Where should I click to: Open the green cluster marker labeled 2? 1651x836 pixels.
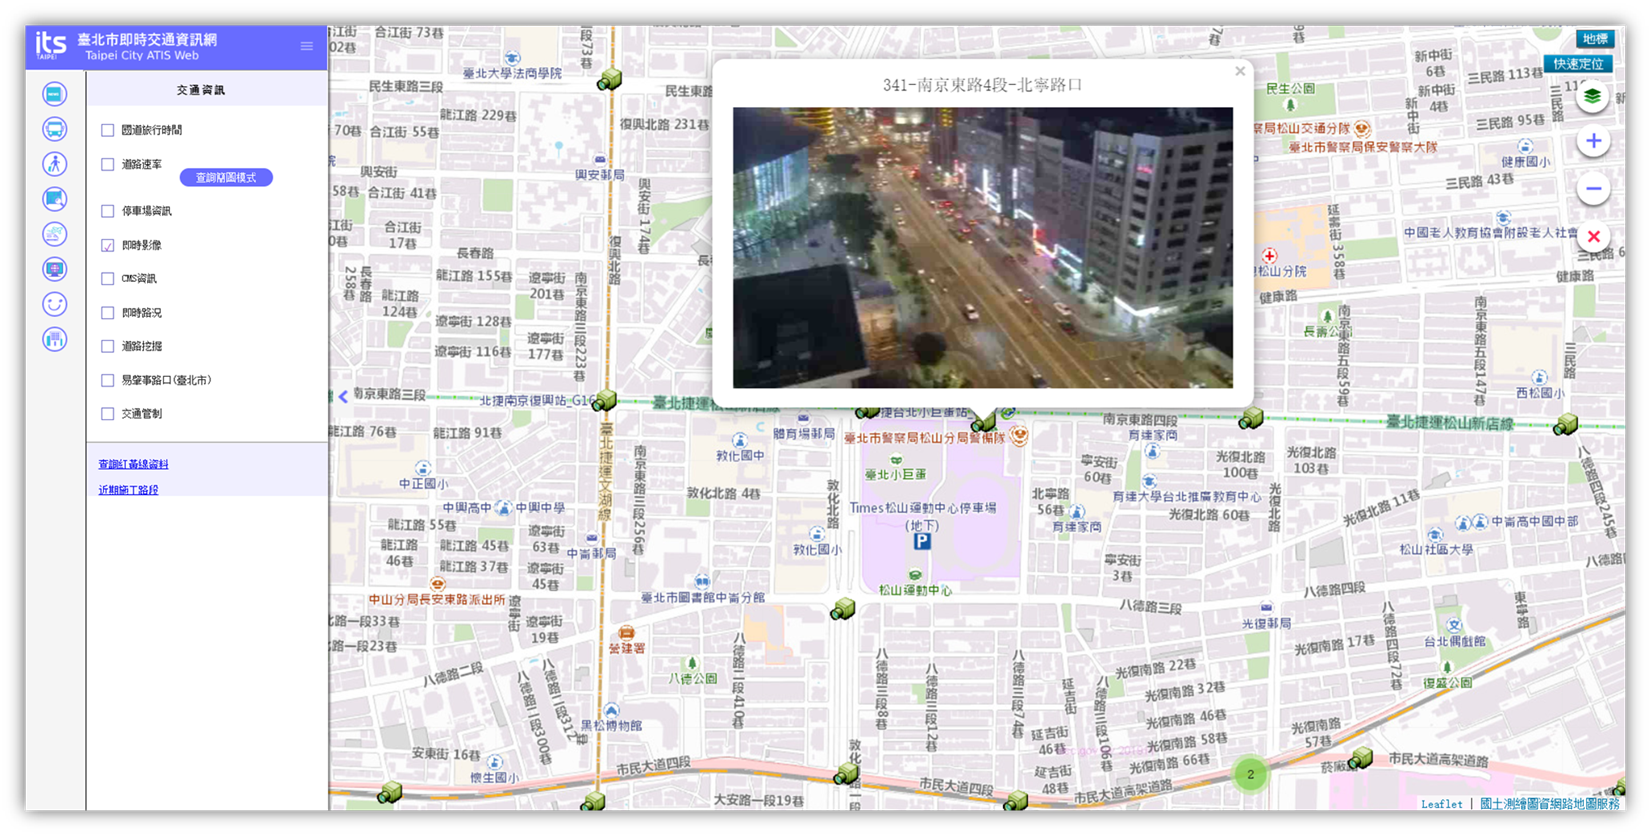coord(1250,774)
